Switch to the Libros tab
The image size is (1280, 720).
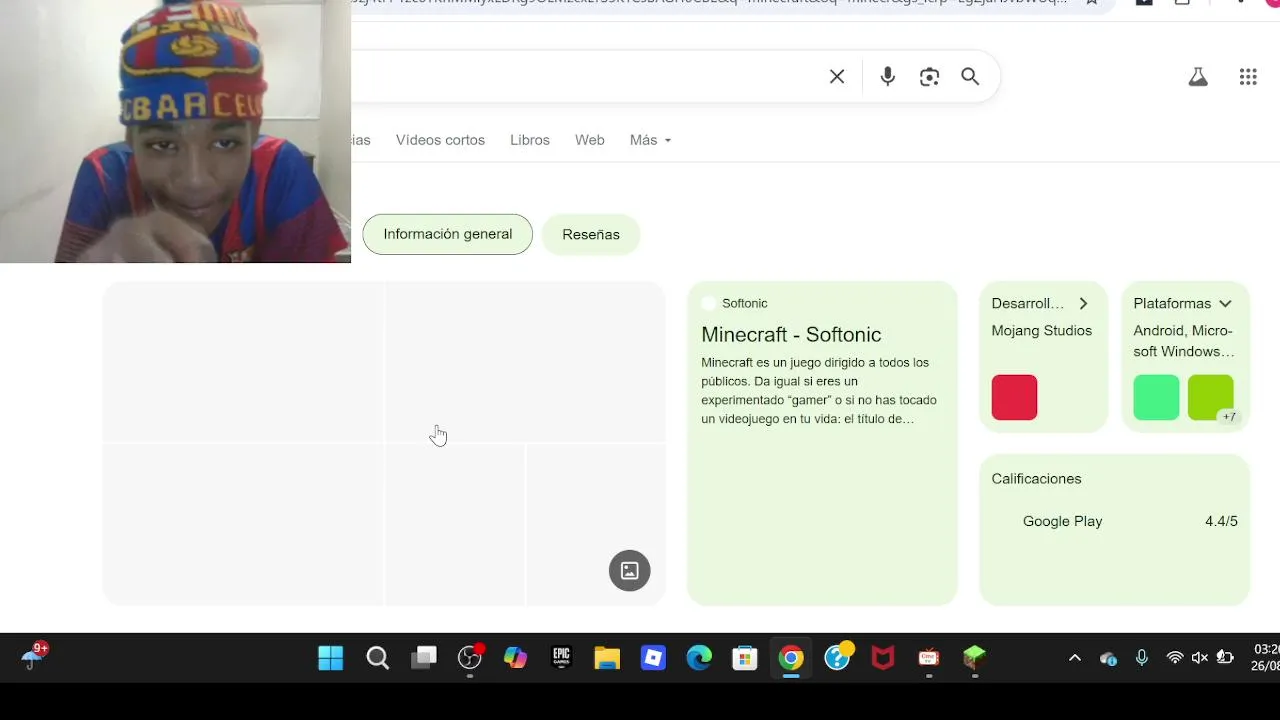(530, 140)
